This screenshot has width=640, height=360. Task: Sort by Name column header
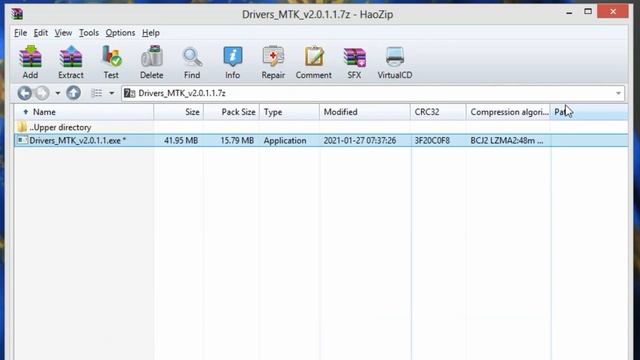coord(84,112)
